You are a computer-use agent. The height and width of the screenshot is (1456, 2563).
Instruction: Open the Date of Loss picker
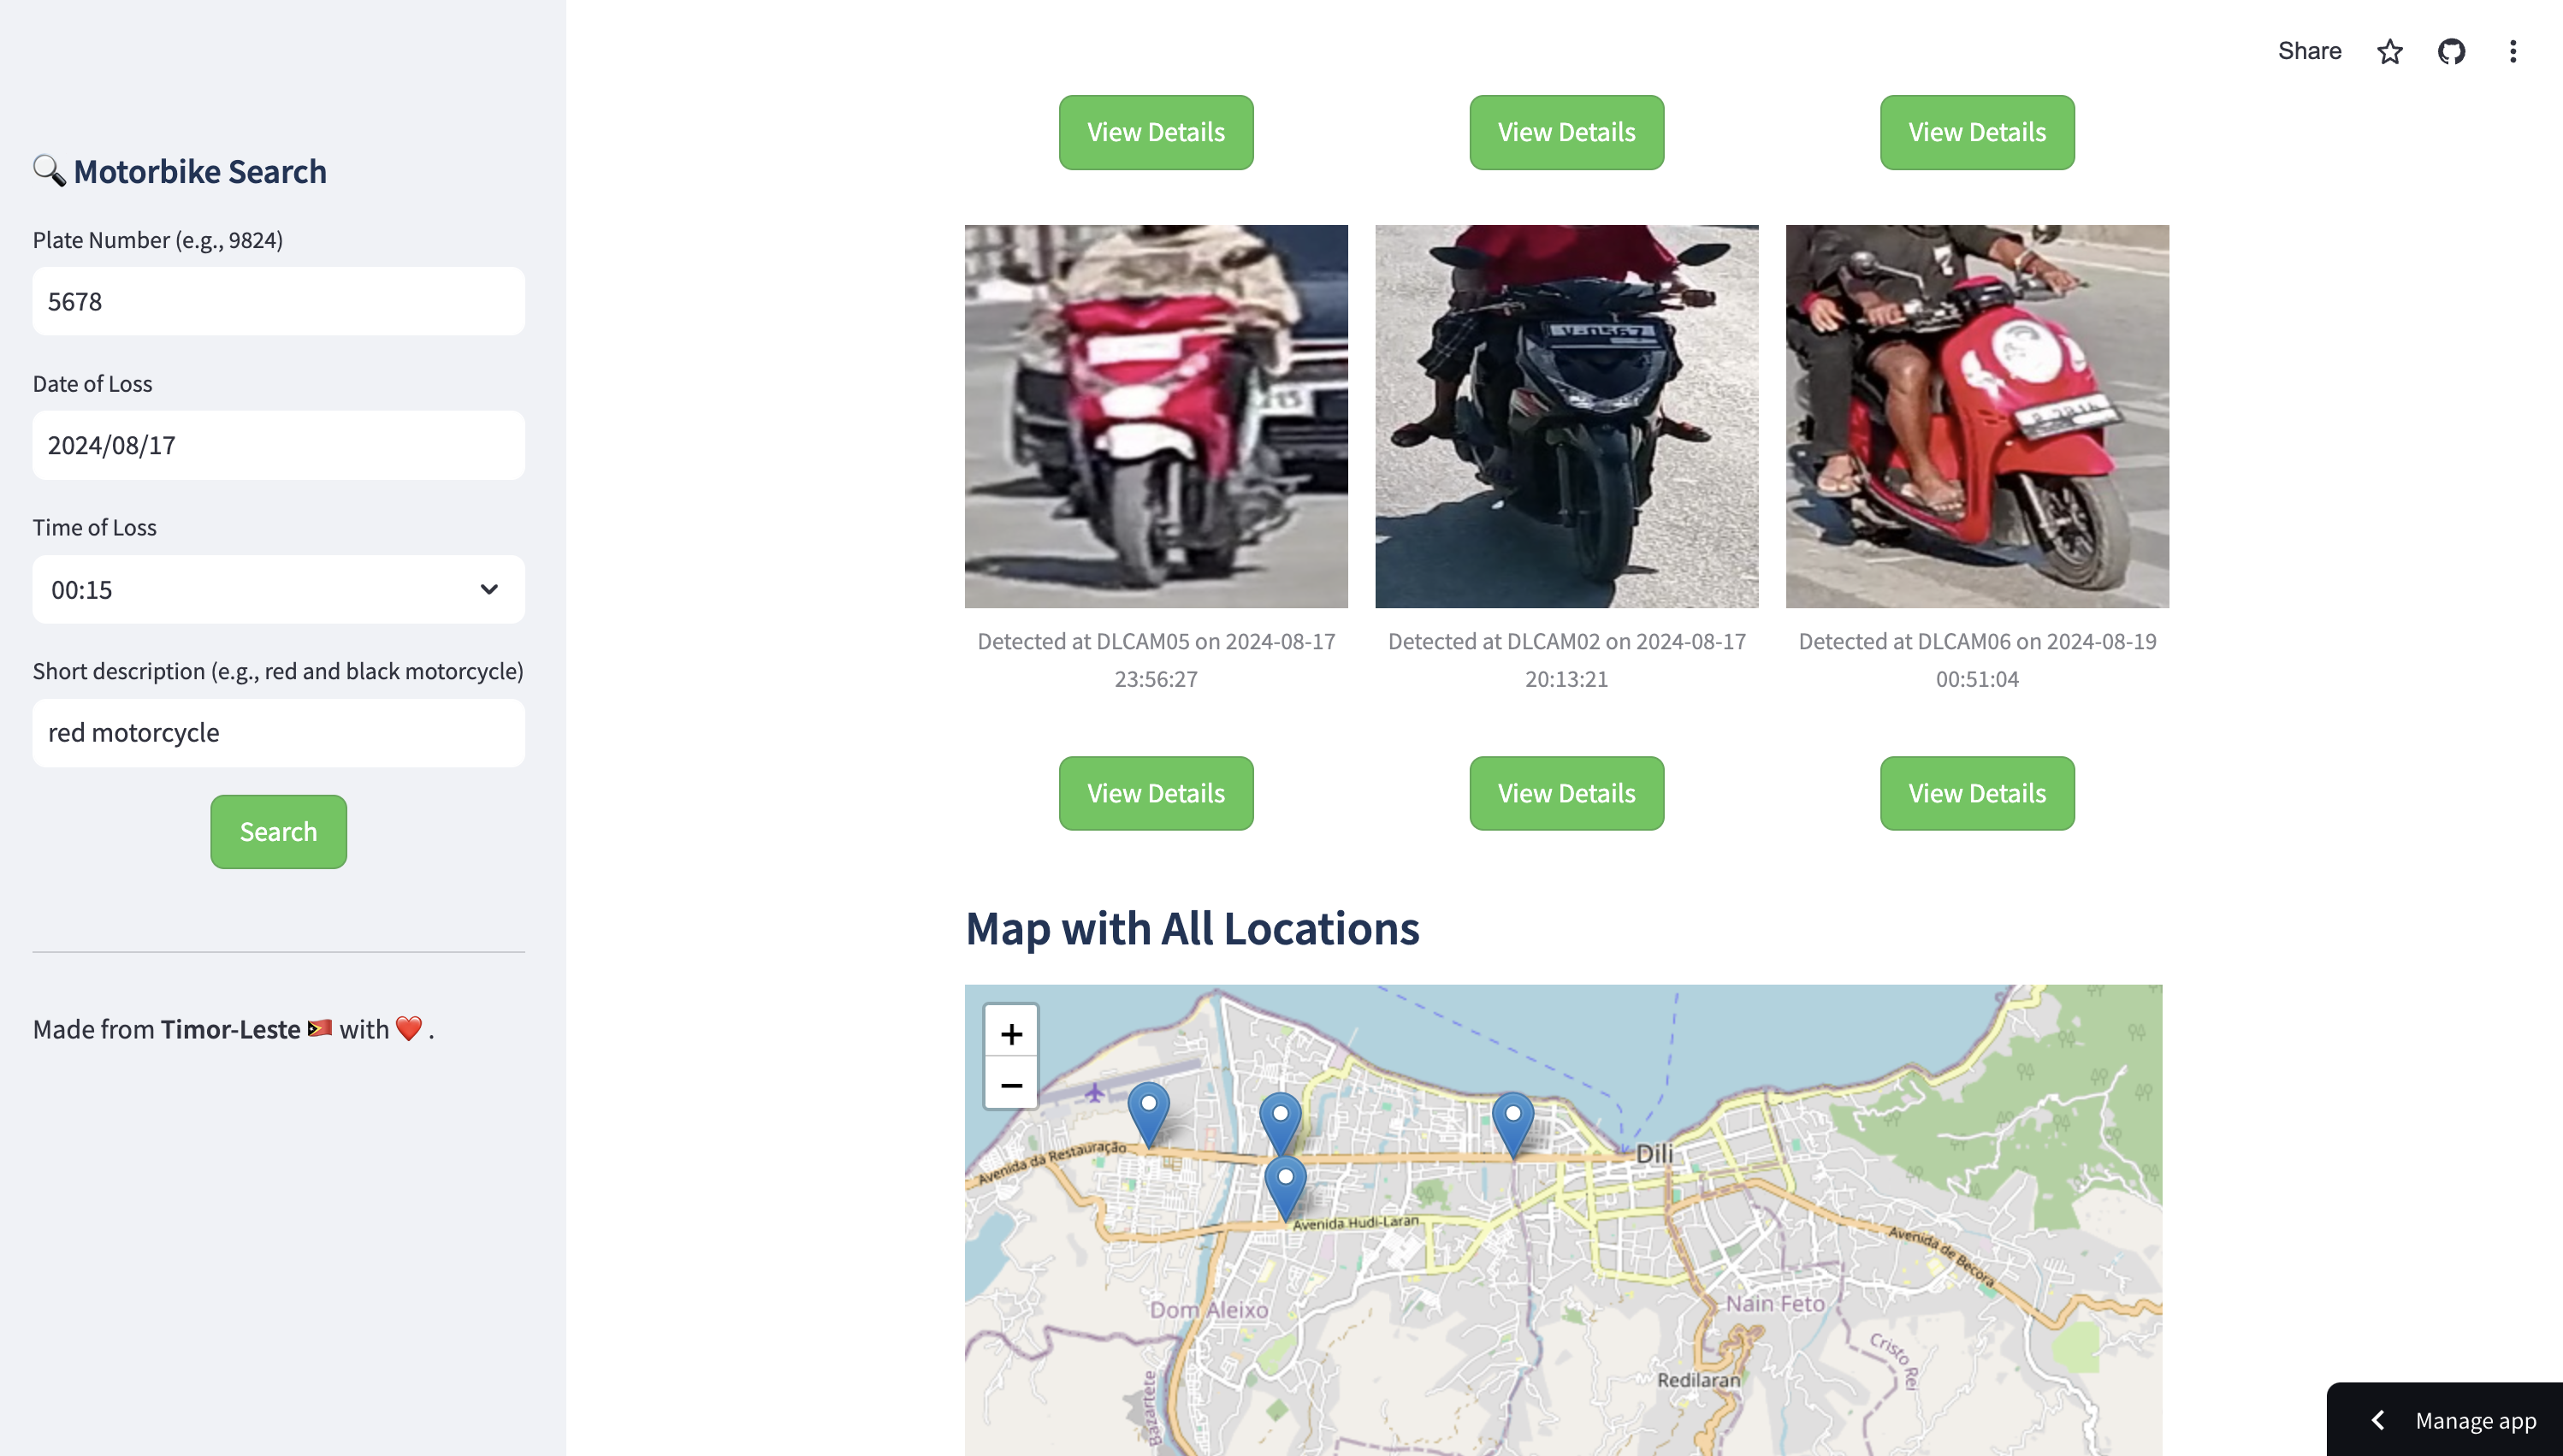pos(278,445)
